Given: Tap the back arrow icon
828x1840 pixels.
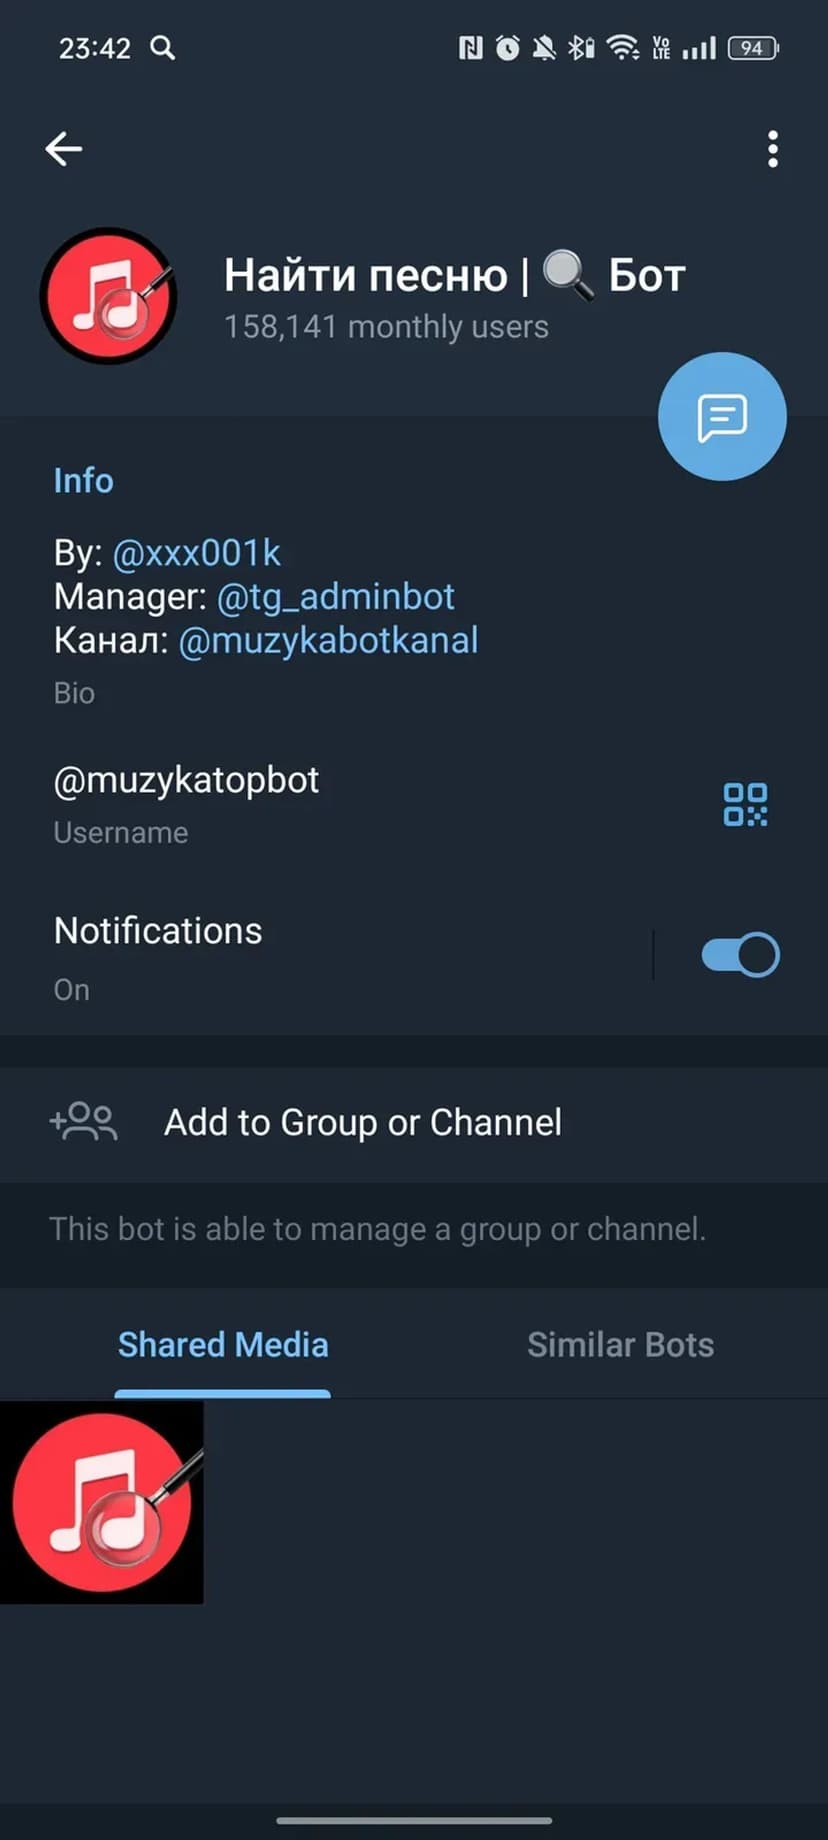Looking at the screenshot, I should tap(63, 149).
